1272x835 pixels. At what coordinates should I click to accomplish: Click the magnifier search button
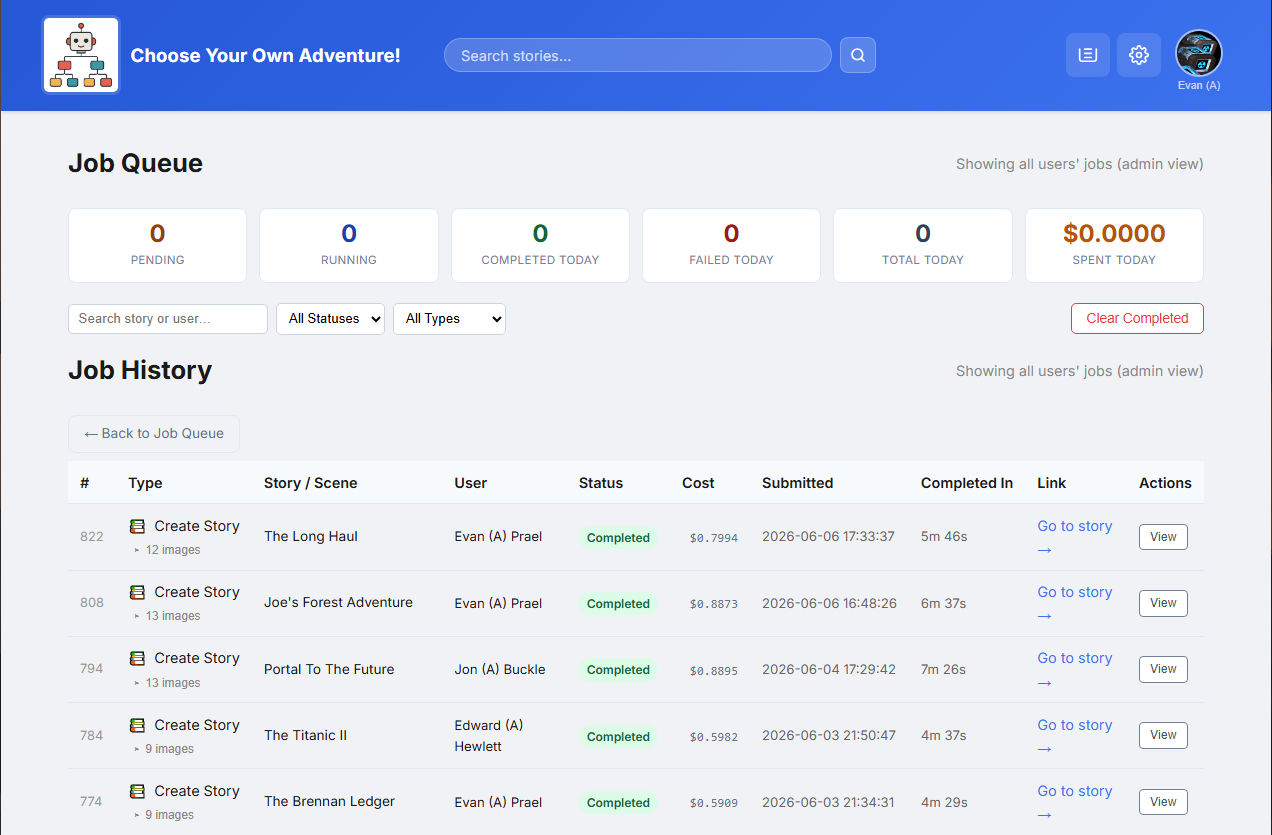coord(858,55)
